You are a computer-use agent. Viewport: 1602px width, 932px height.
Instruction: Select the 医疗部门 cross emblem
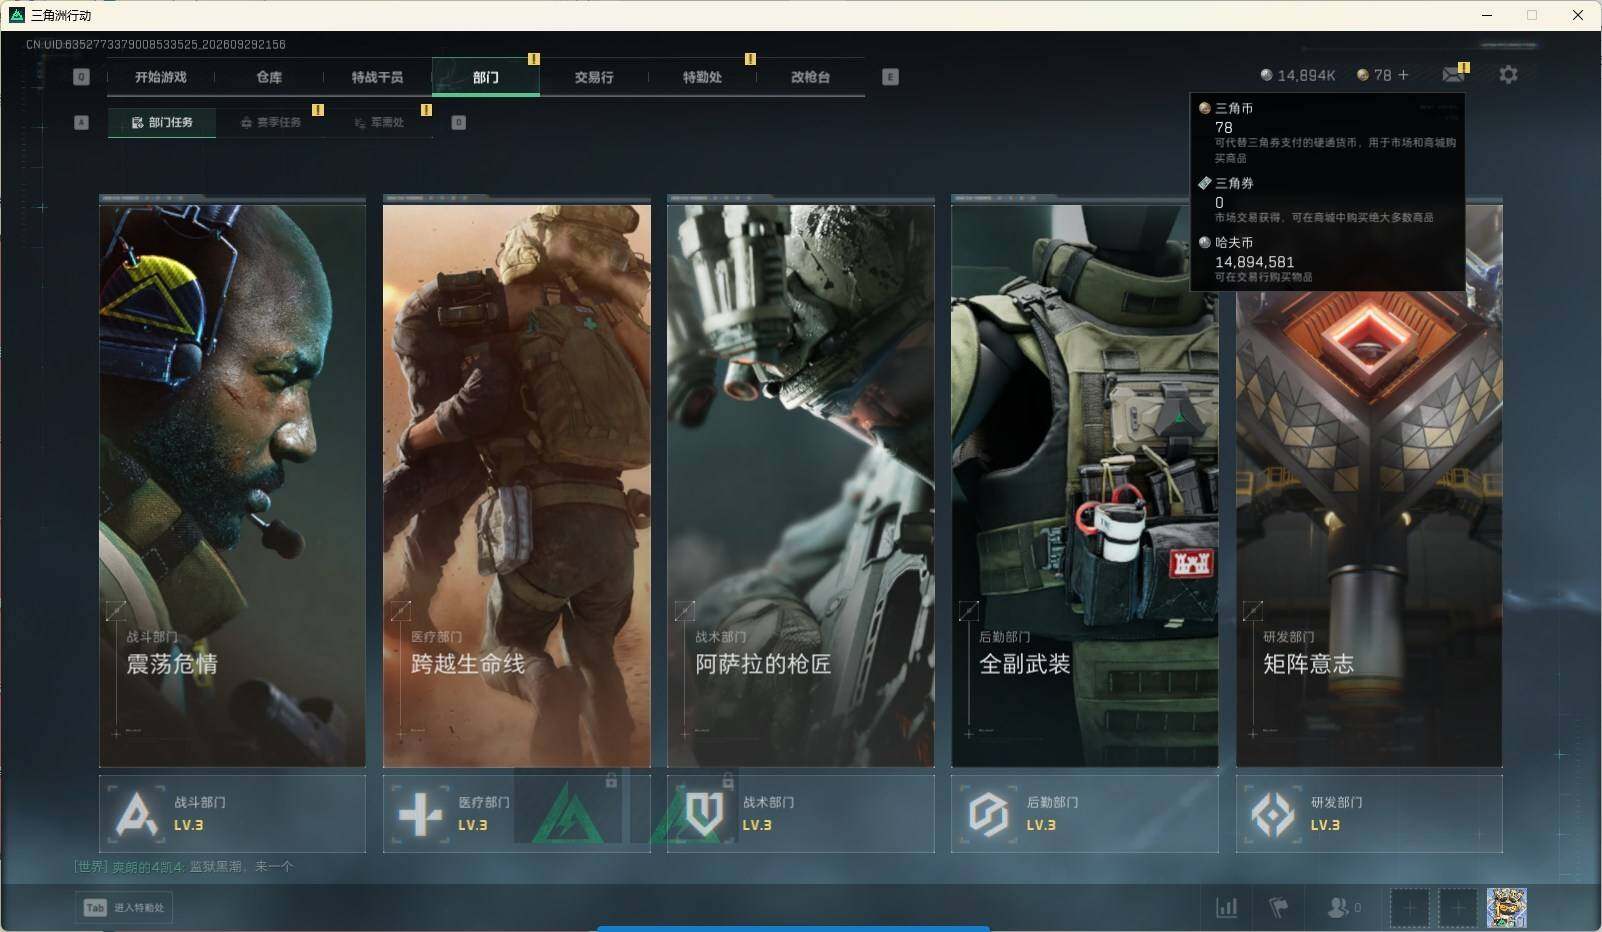420,814
